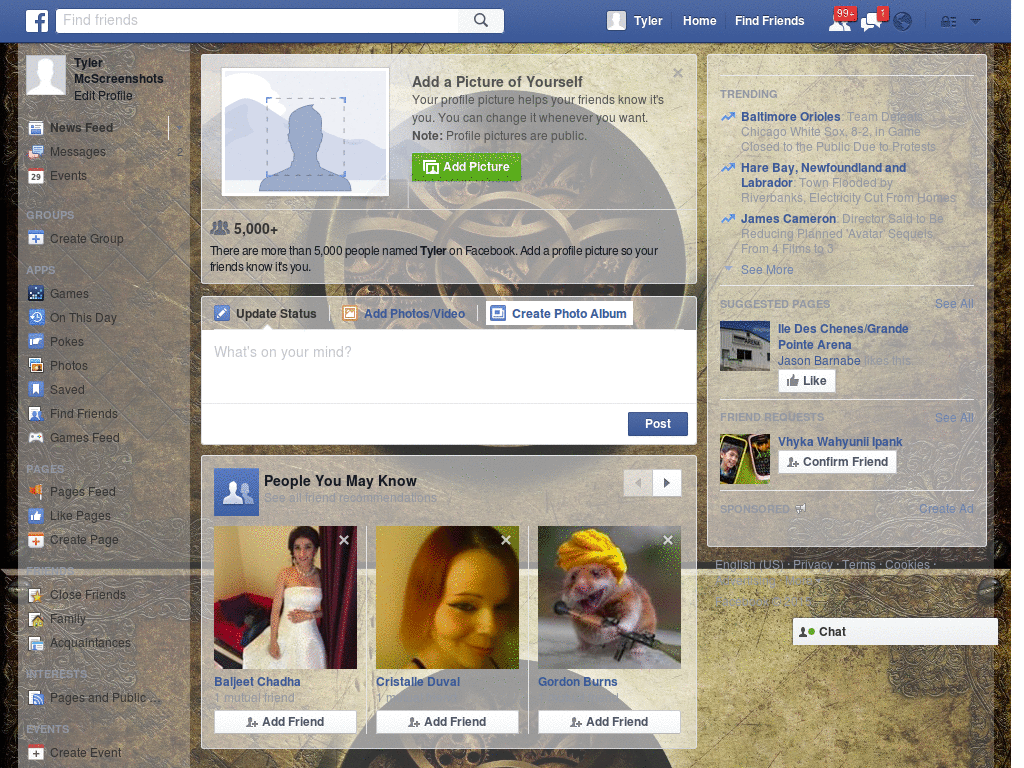1024x768 pixels.
Task: Open Family list icon
Action: [36, 618]
